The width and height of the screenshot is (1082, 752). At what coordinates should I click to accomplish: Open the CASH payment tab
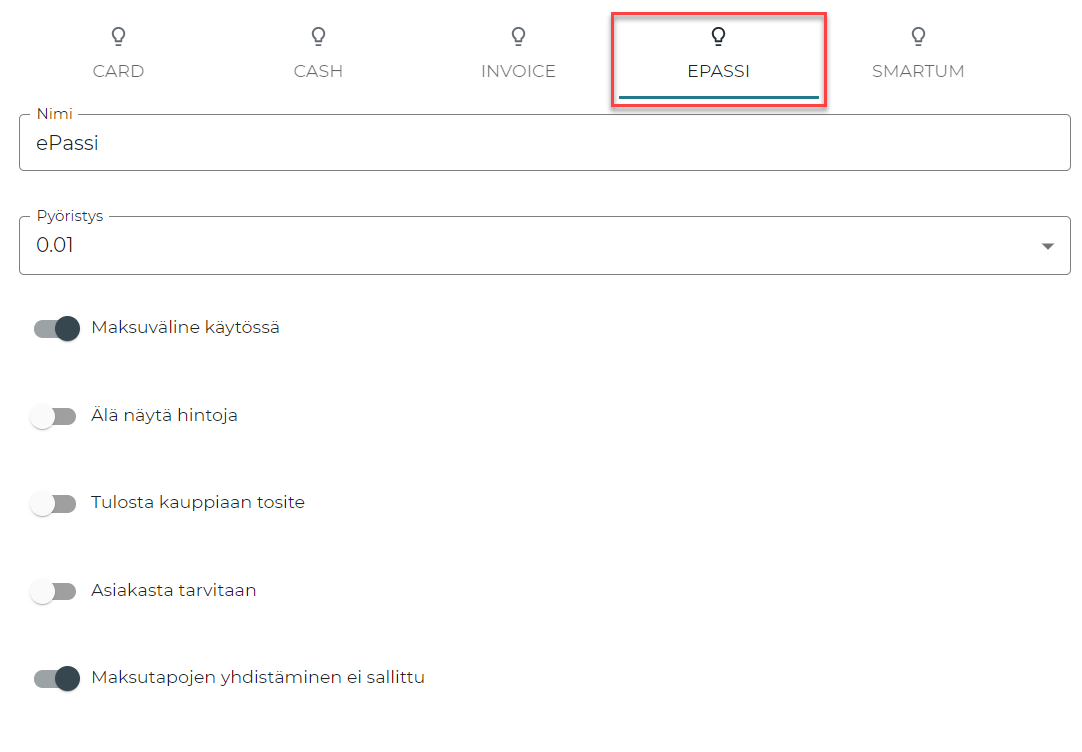318,71
